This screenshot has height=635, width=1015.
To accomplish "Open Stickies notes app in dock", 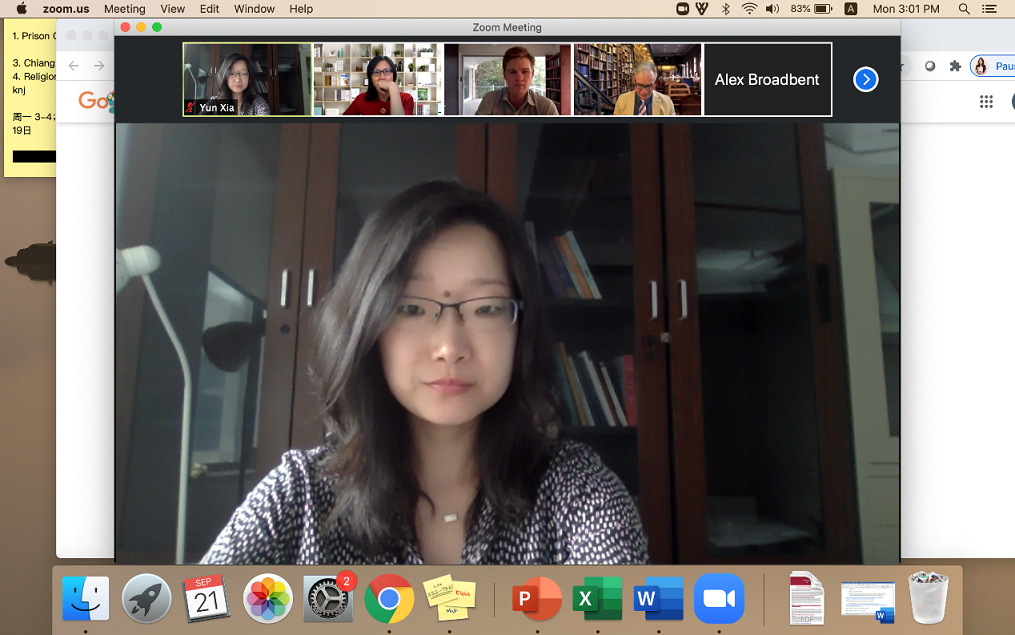I will pyautogui.click(x=449, y=598).
